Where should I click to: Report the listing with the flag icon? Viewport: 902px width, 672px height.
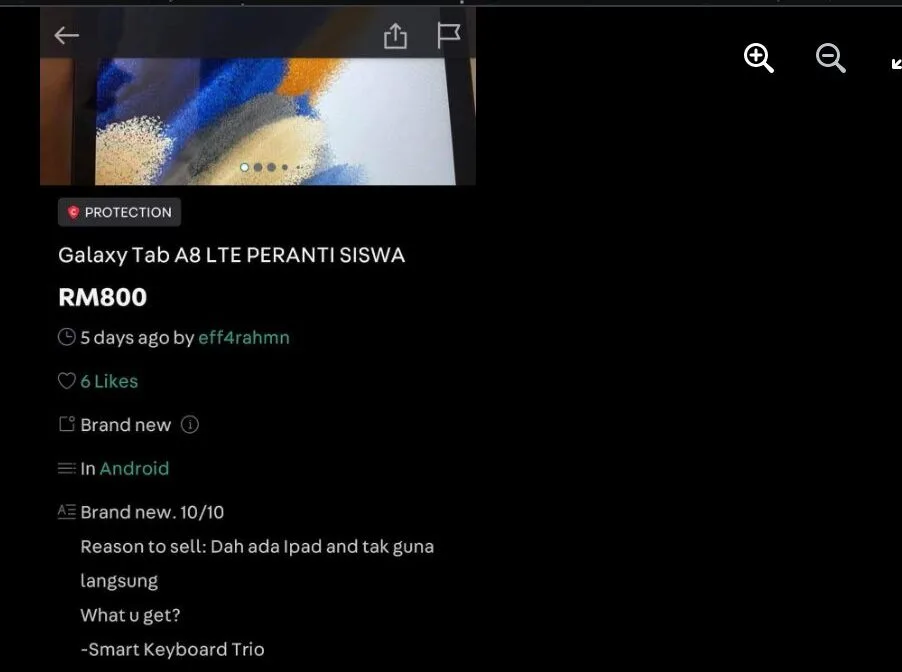click(449, 36)
